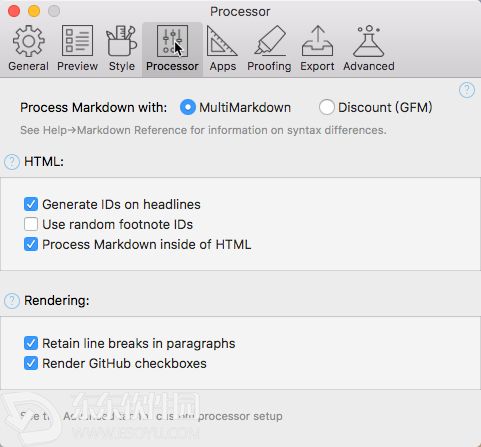Click the help icon beside Rendering
This screenshot has width=481, height=447.
point(12,301)
